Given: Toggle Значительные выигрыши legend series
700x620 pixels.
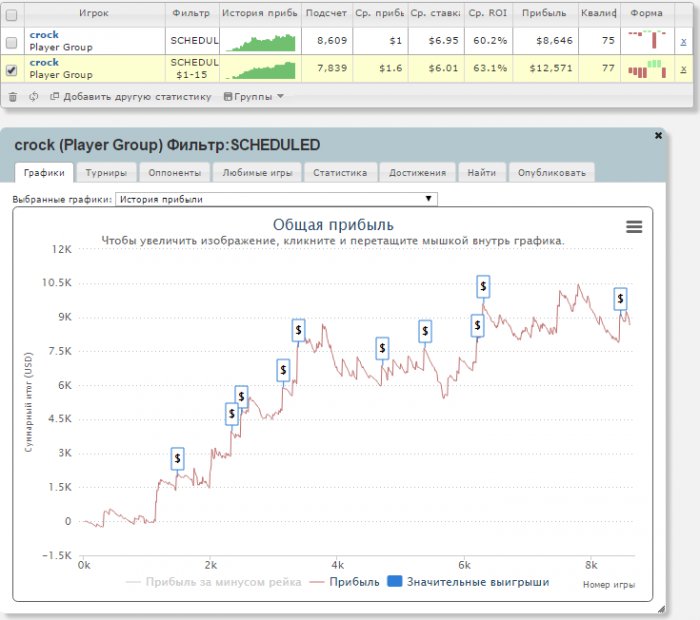Looking at the screenshot, I should pyautogui.click(x=468, y=582).
